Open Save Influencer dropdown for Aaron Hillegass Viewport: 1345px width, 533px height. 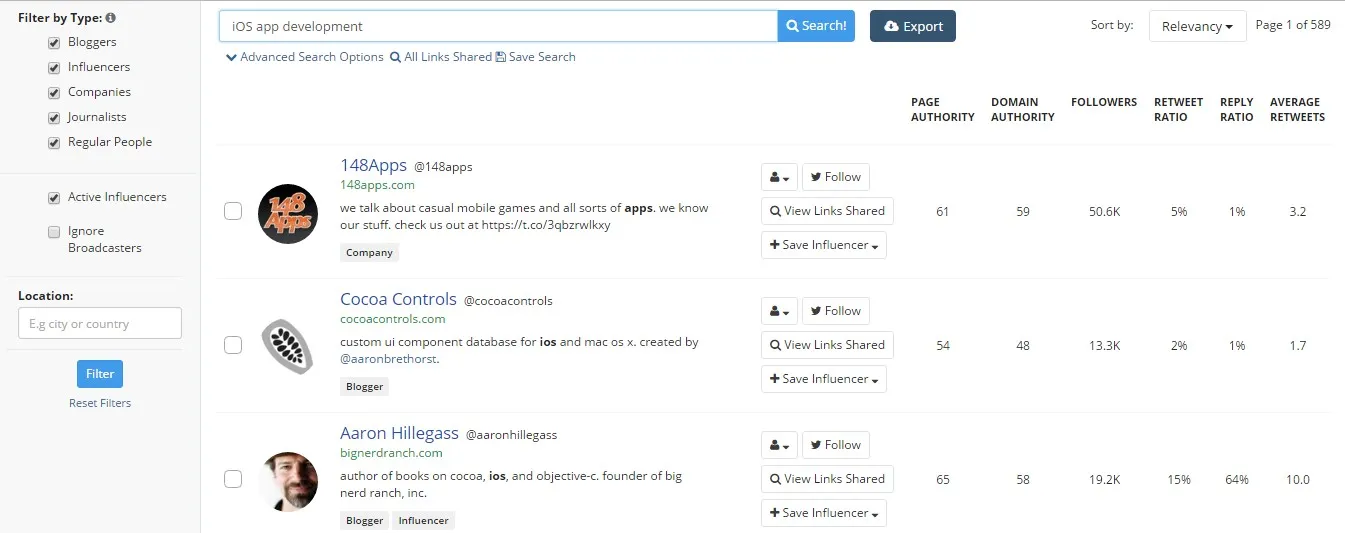coord(824,513)
